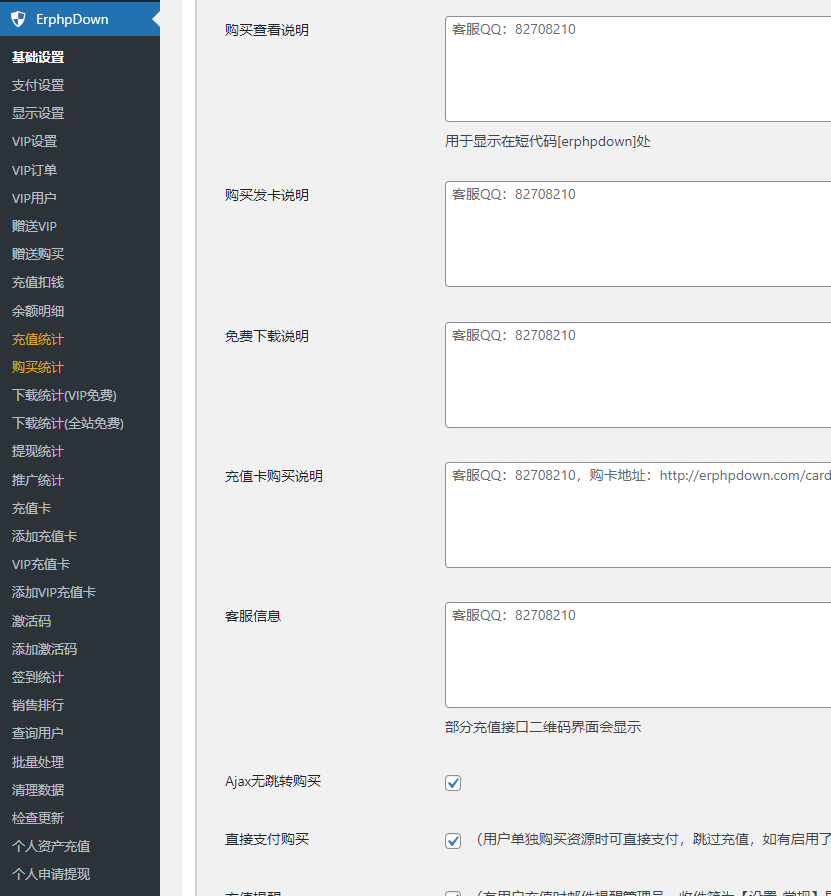Uncheck the 直接支付购买 option

coord(453,840)
